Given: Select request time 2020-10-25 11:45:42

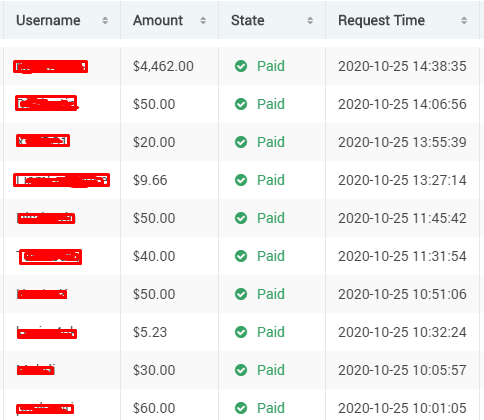Looking at the screenshot, I should coord(402,218).
